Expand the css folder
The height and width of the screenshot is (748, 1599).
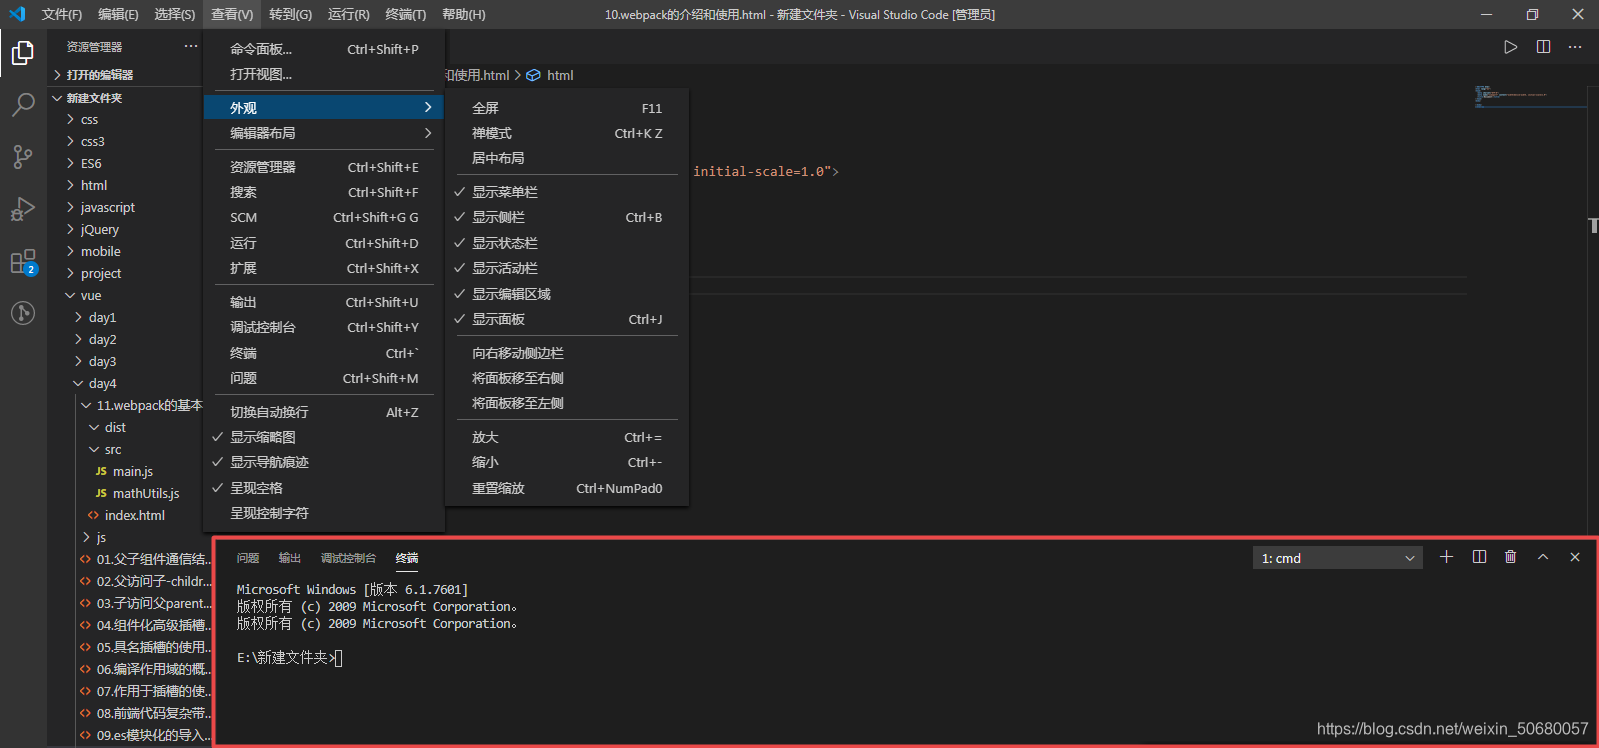pyautogui.click(x=89, y=119)
